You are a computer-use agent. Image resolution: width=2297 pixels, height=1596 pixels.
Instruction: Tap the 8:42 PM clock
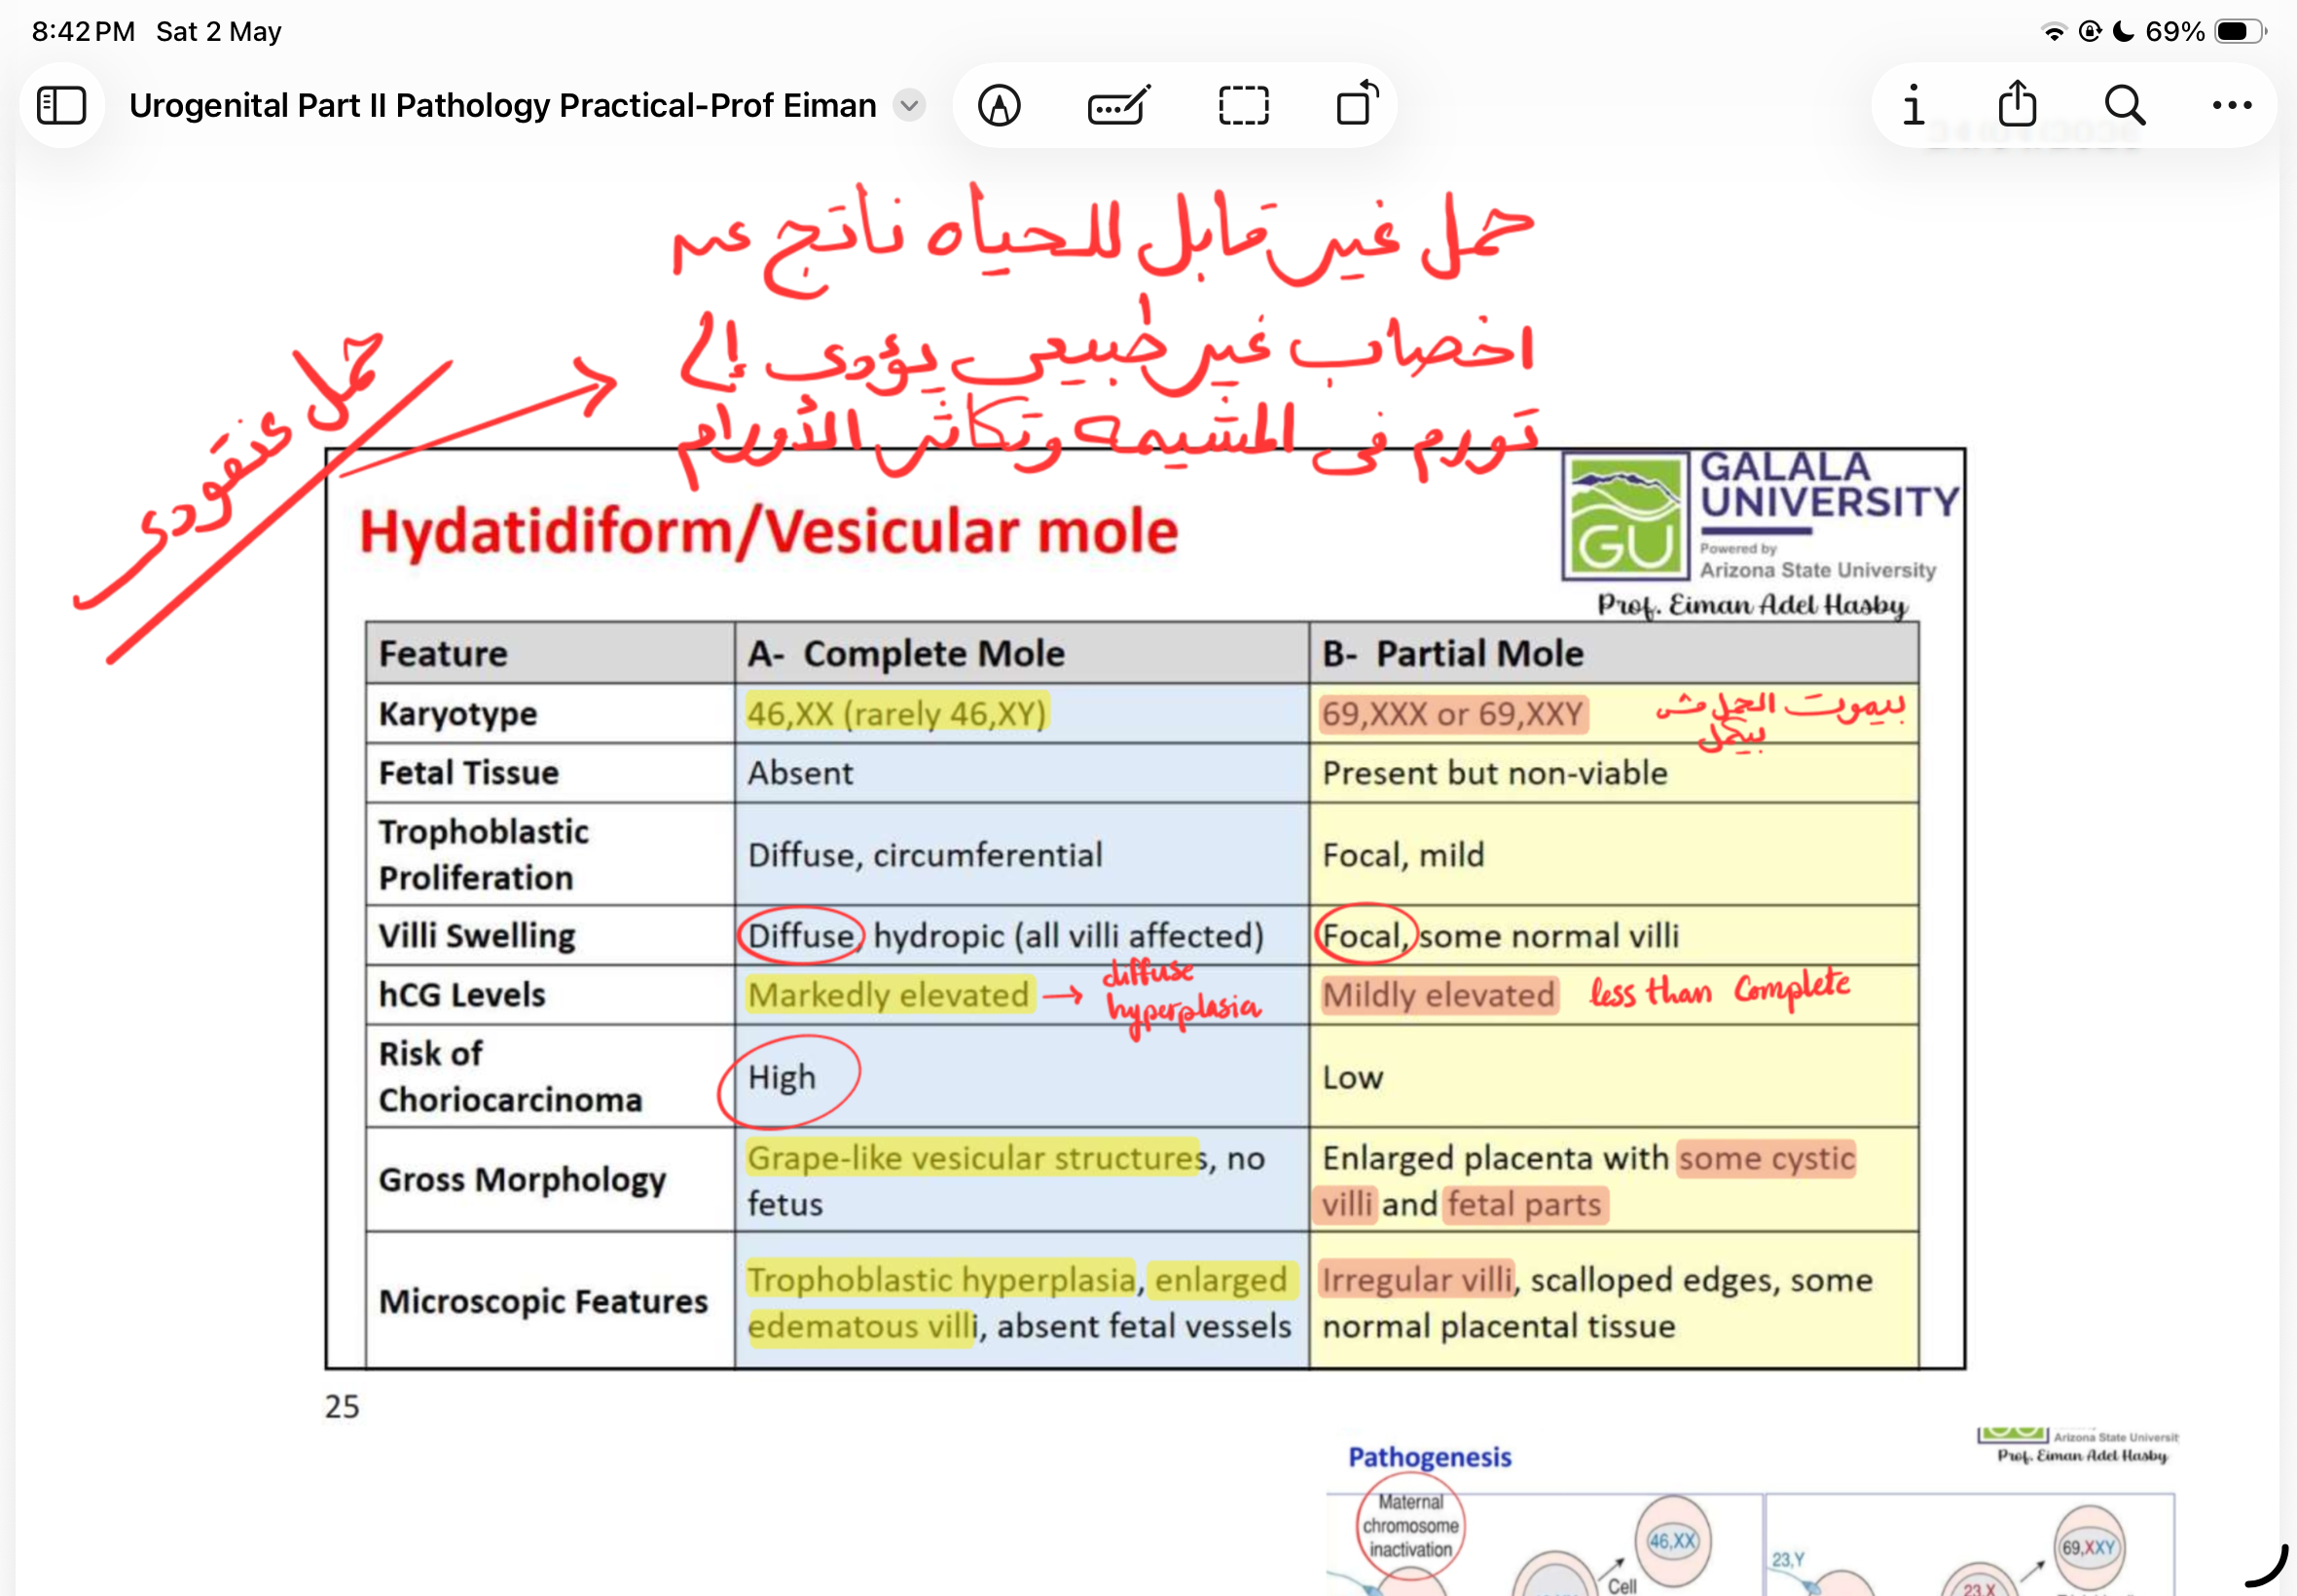coord(83,31)
